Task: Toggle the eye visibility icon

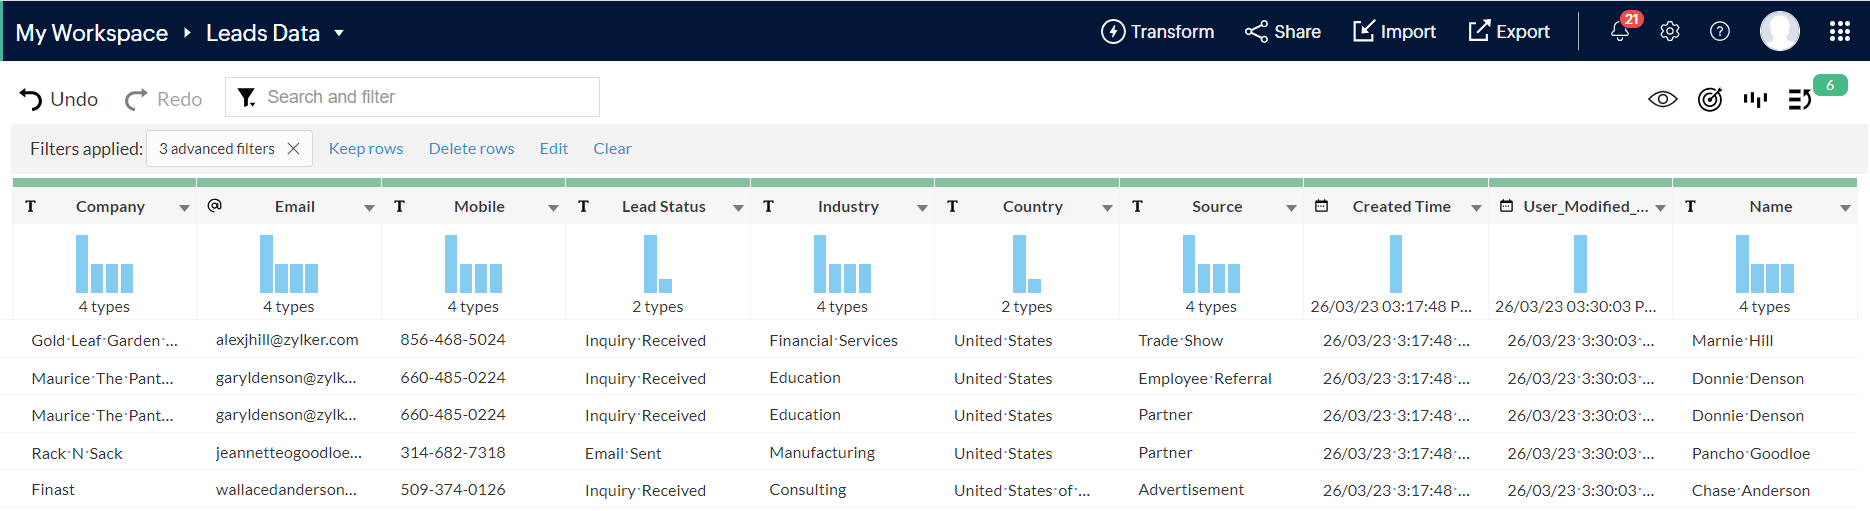Action: coord(1662,99)
